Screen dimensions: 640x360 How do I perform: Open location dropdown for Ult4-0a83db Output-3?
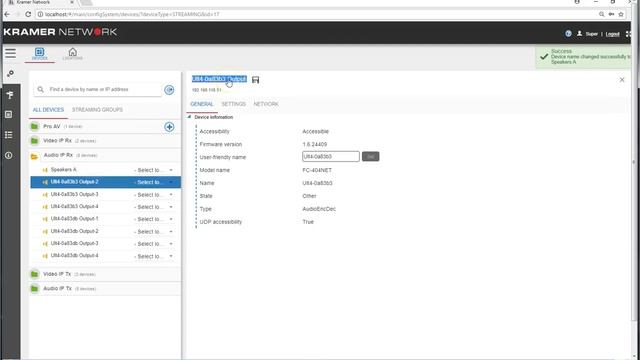pos(153,244)
